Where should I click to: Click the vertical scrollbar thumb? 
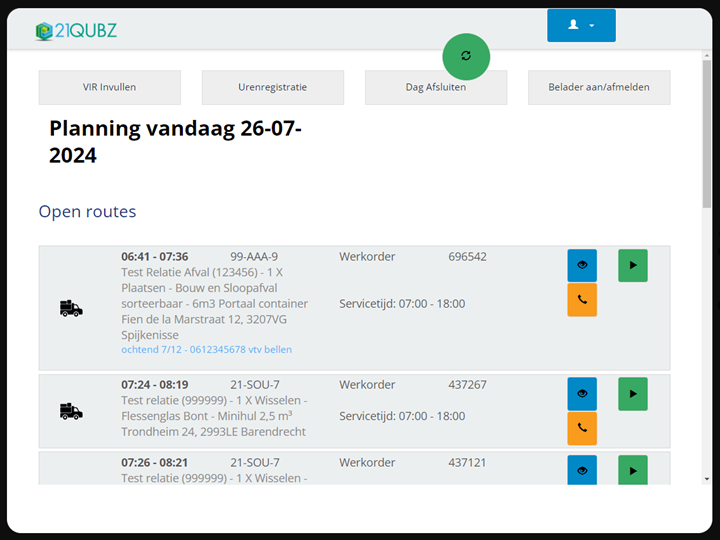[x=707, y=133]
